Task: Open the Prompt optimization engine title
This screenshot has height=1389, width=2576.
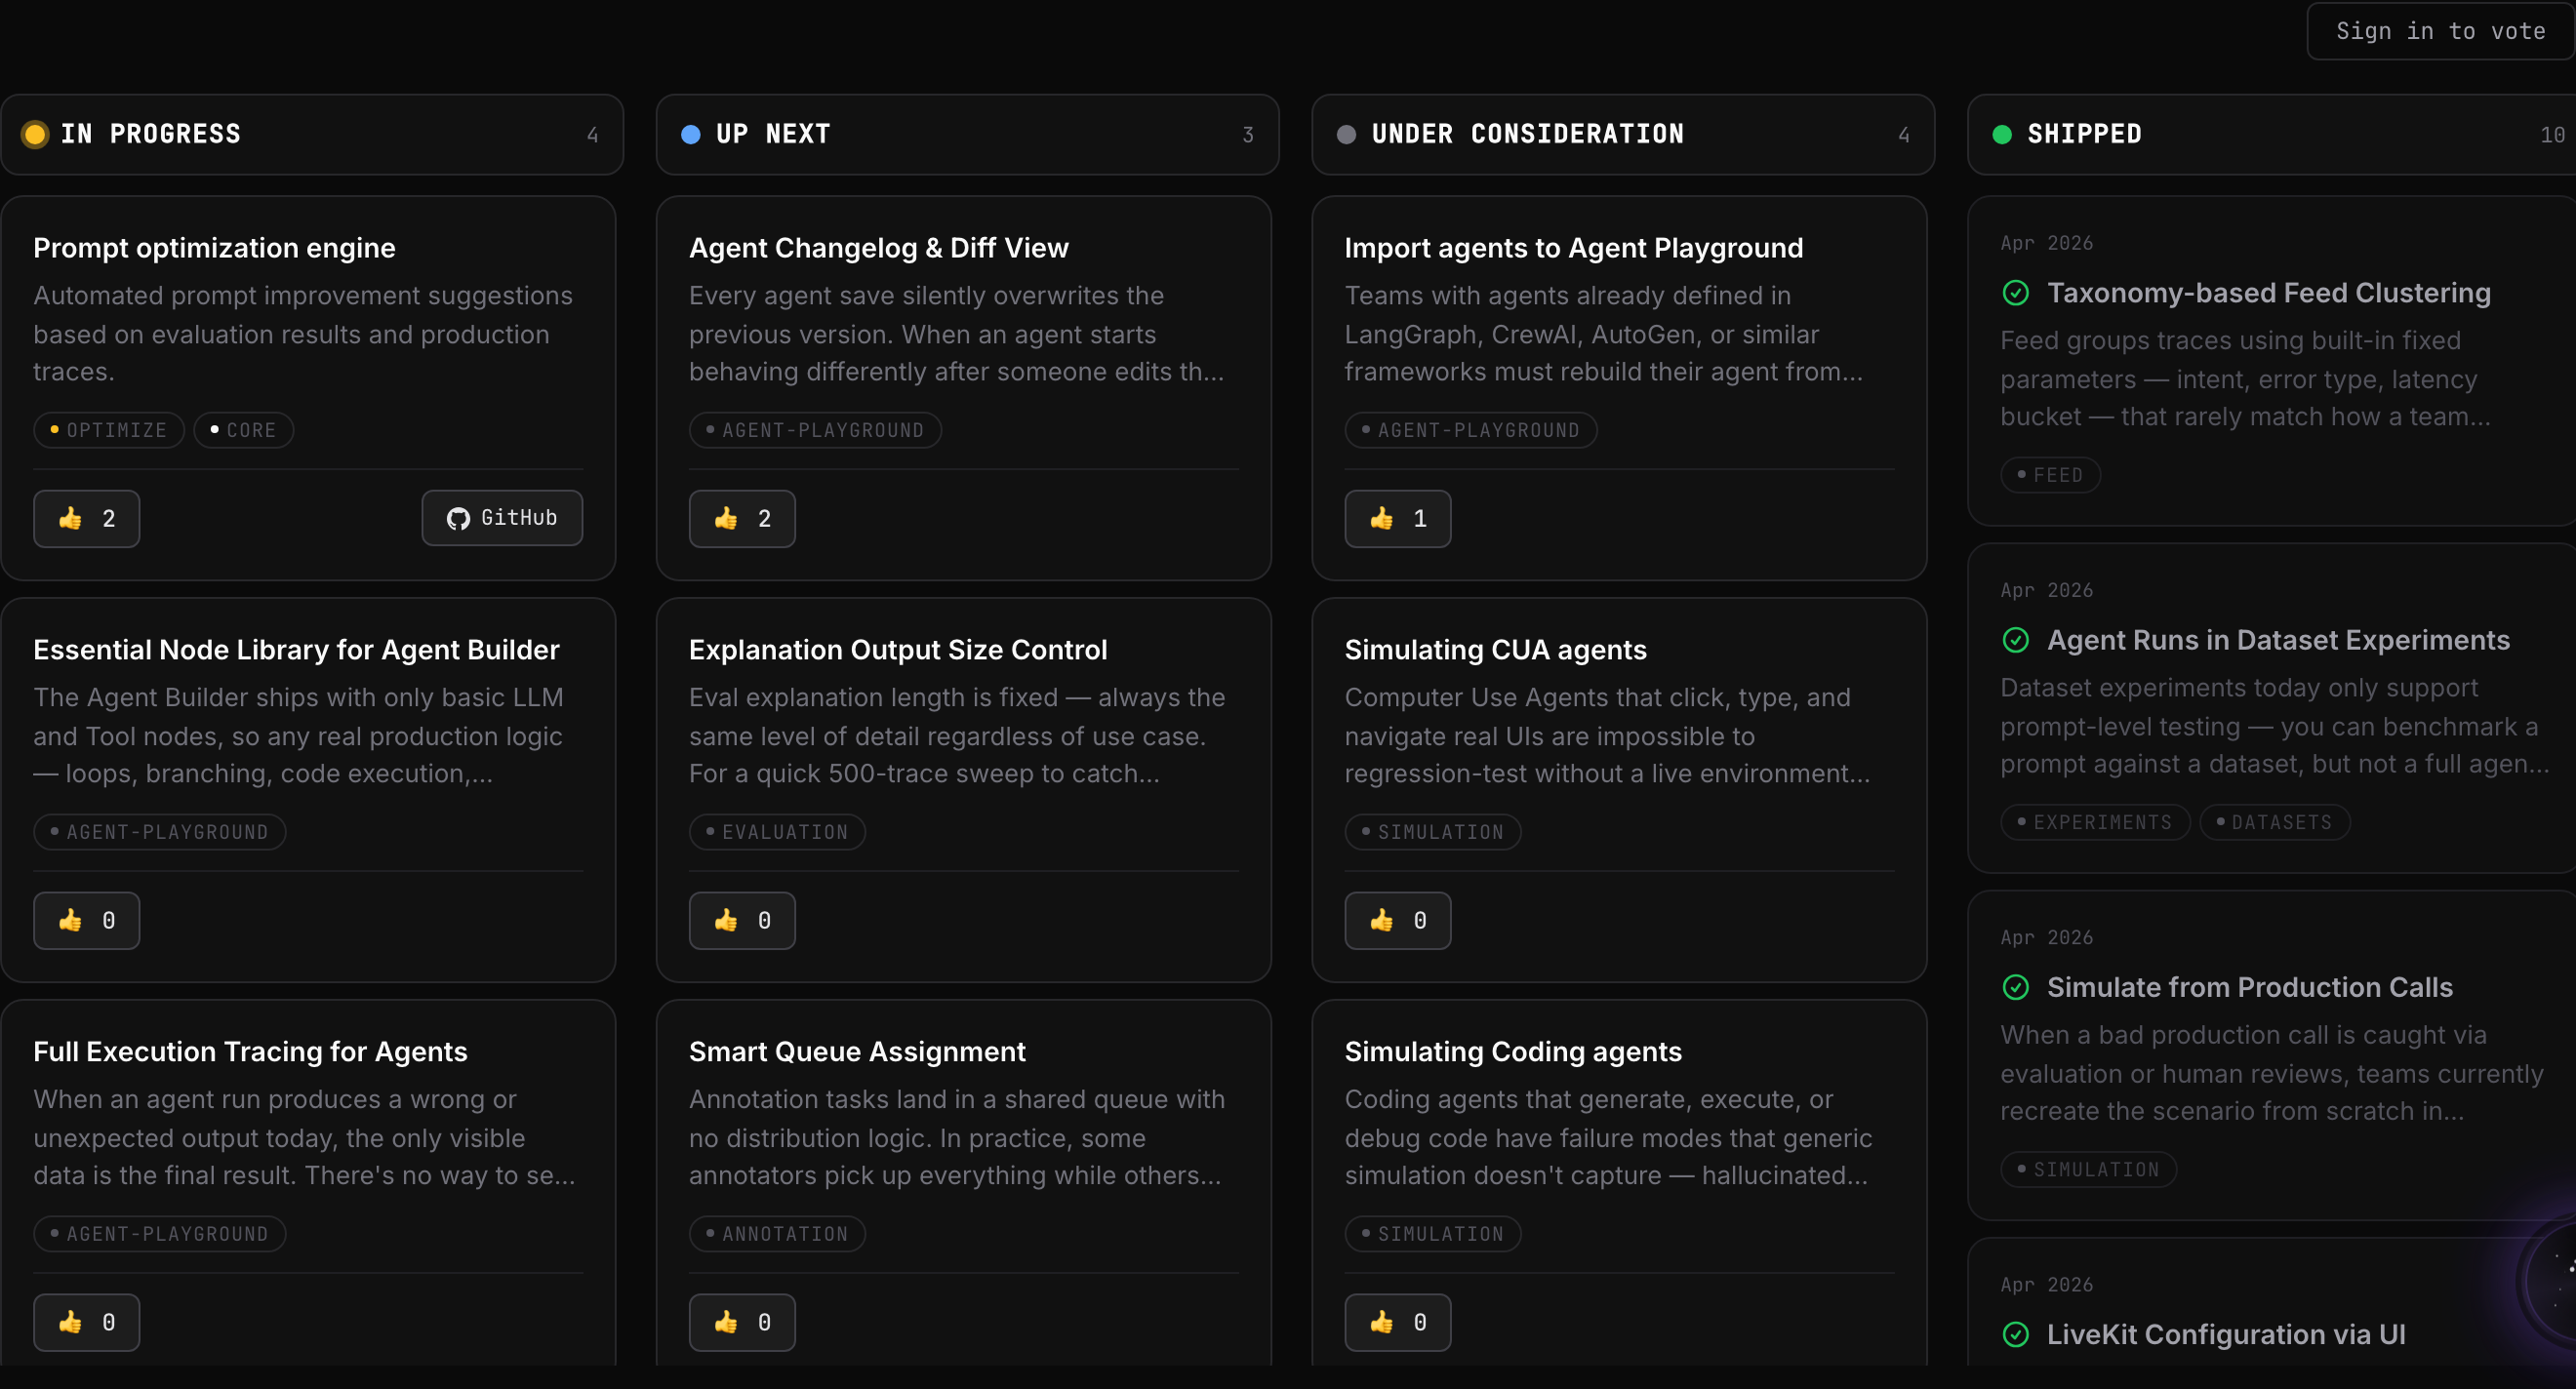Action: click(x=214, y=248)
